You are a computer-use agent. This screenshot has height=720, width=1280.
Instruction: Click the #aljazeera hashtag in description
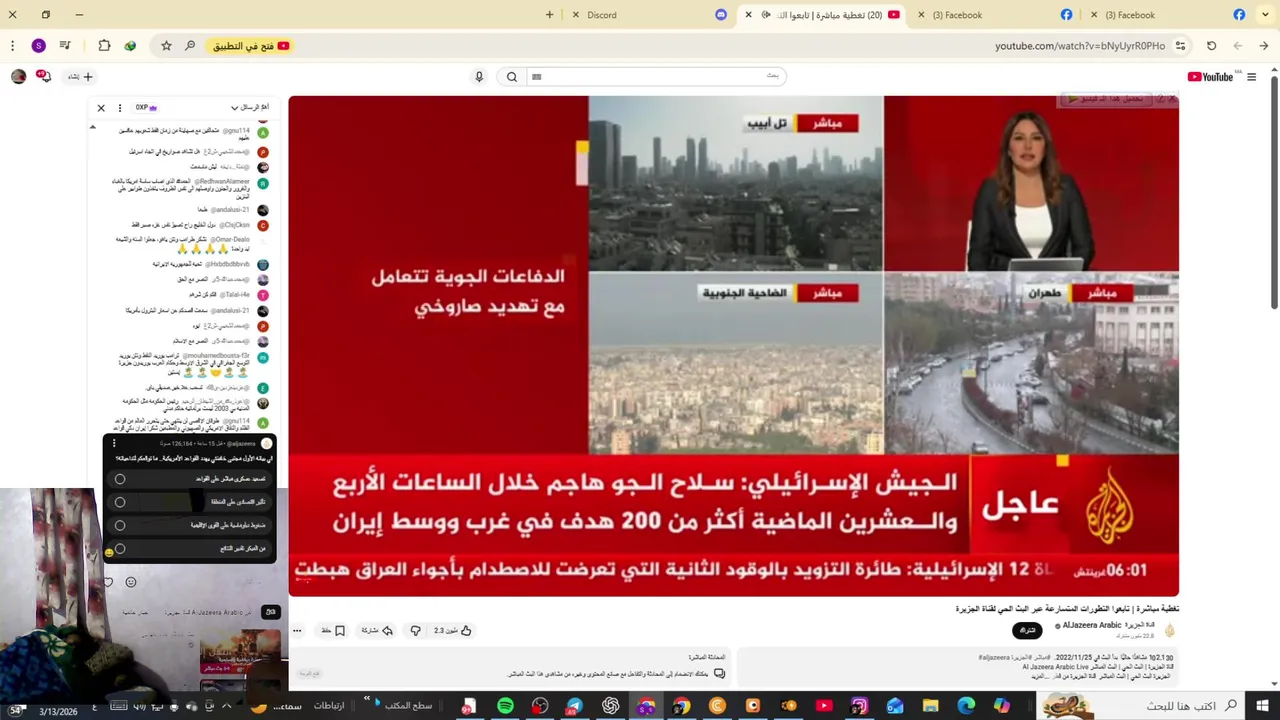click(x=994, y=658)
